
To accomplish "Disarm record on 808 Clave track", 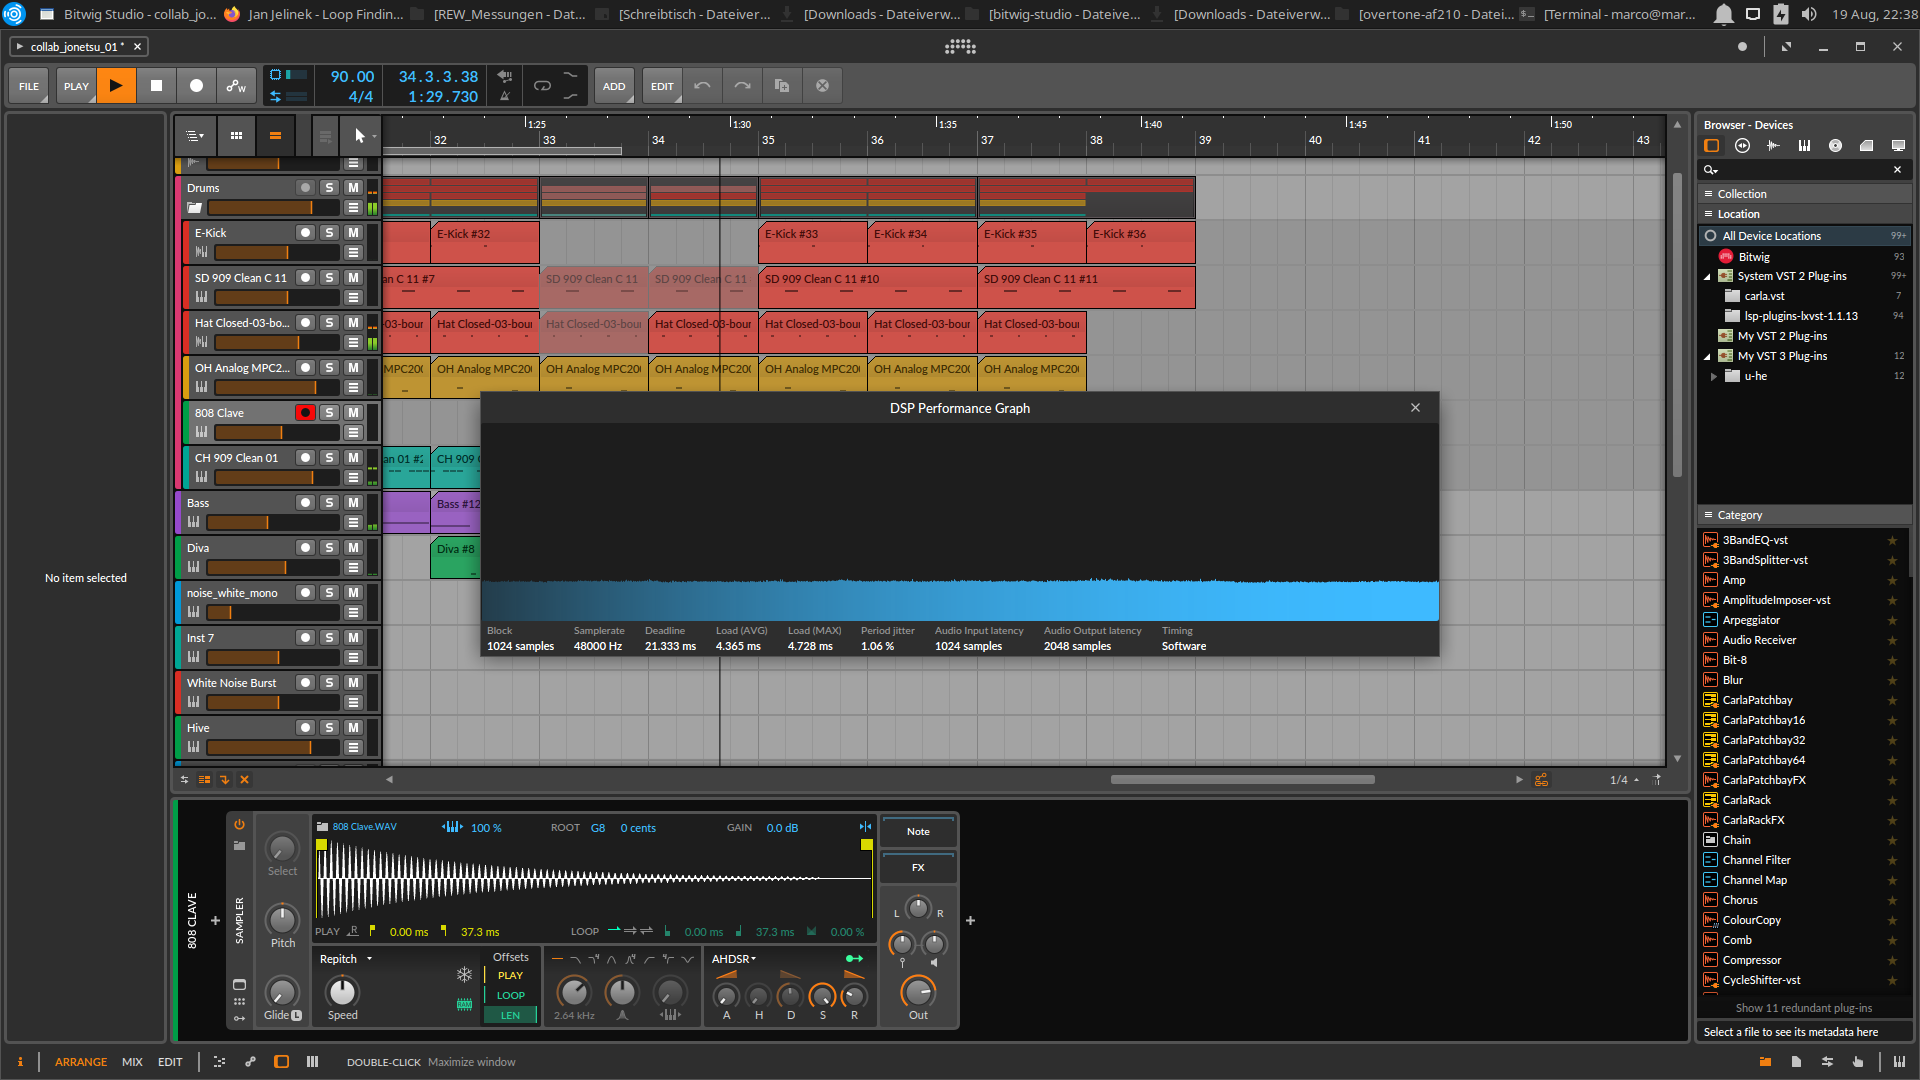I will pos(306,413).
